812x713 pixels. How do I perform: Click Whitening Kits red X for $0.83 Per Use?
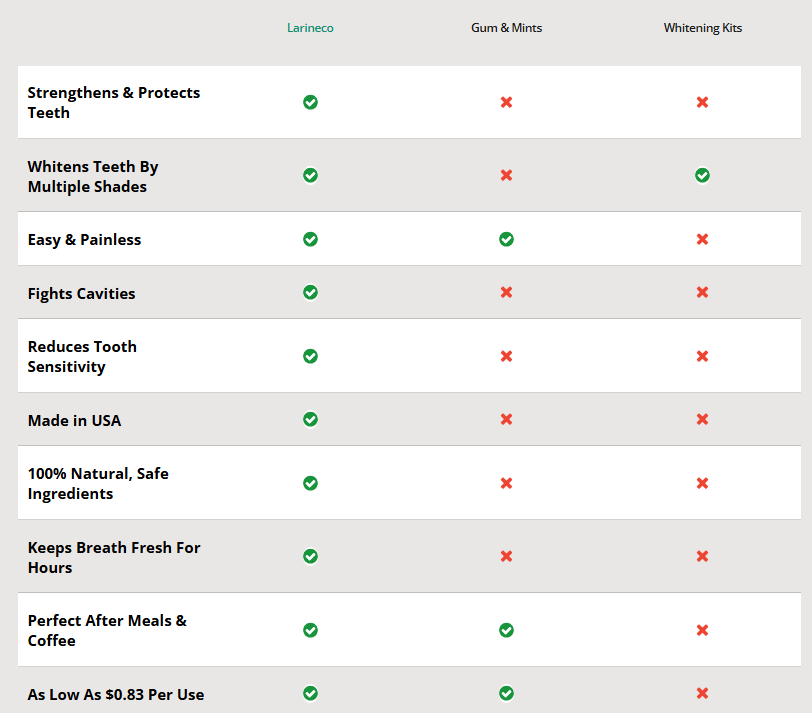tap(702, 693)
